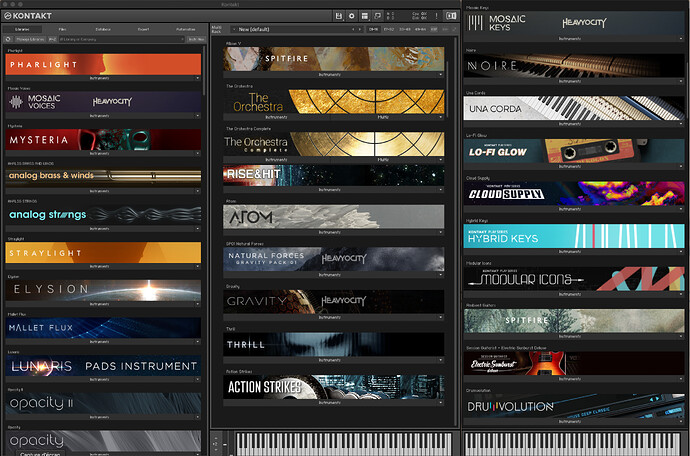Toggle the Instr Nav button
Viewport: 690px width, 456px height.
point(196,39)
